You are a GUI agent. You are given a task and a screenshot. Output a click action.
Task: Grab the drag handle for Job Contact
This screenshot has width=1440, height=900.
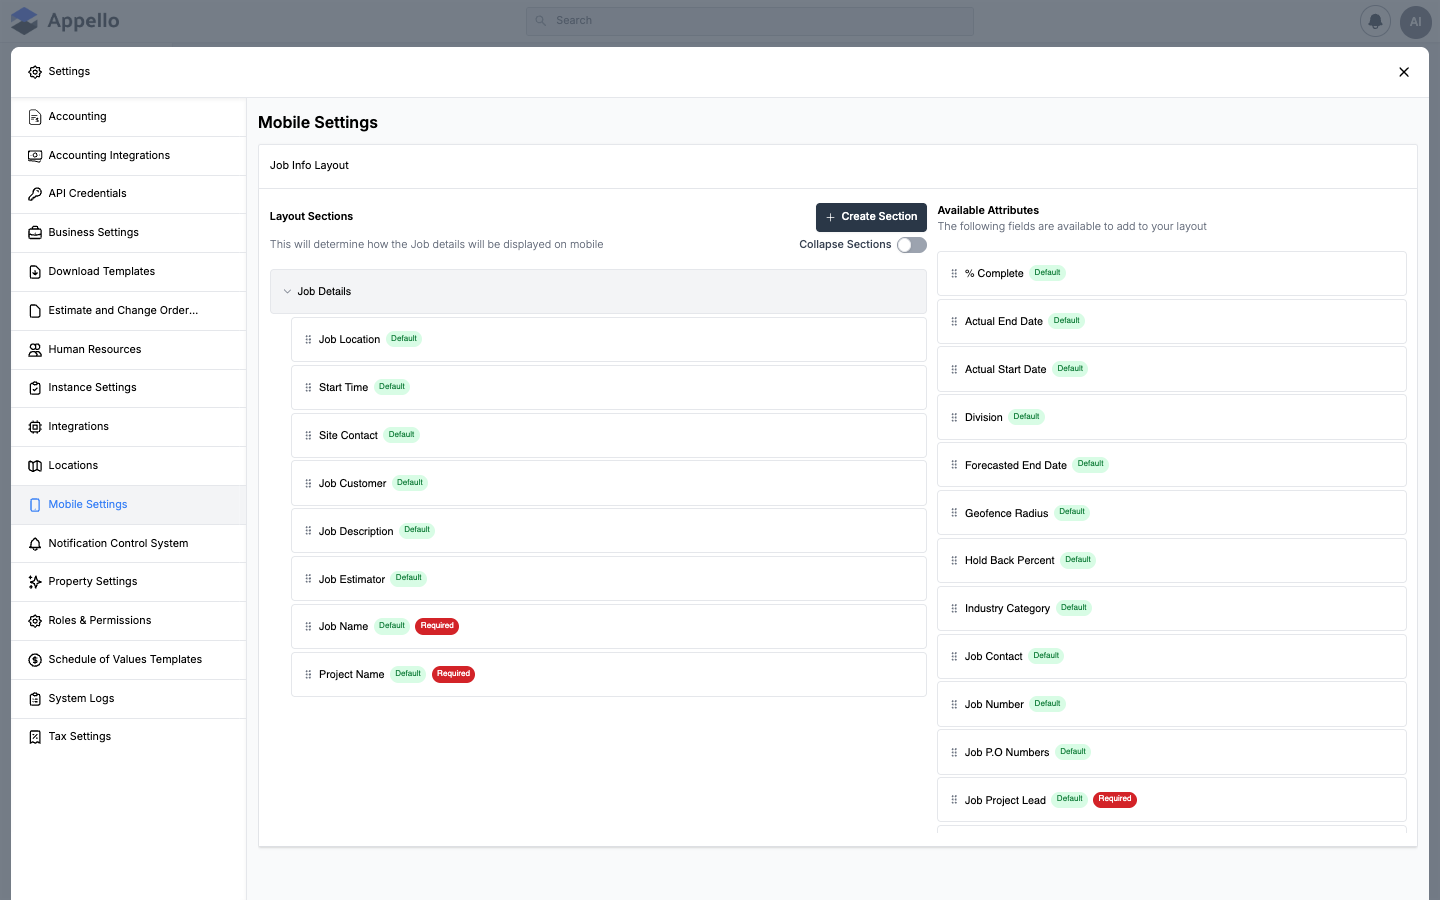(x=954, y=657)
